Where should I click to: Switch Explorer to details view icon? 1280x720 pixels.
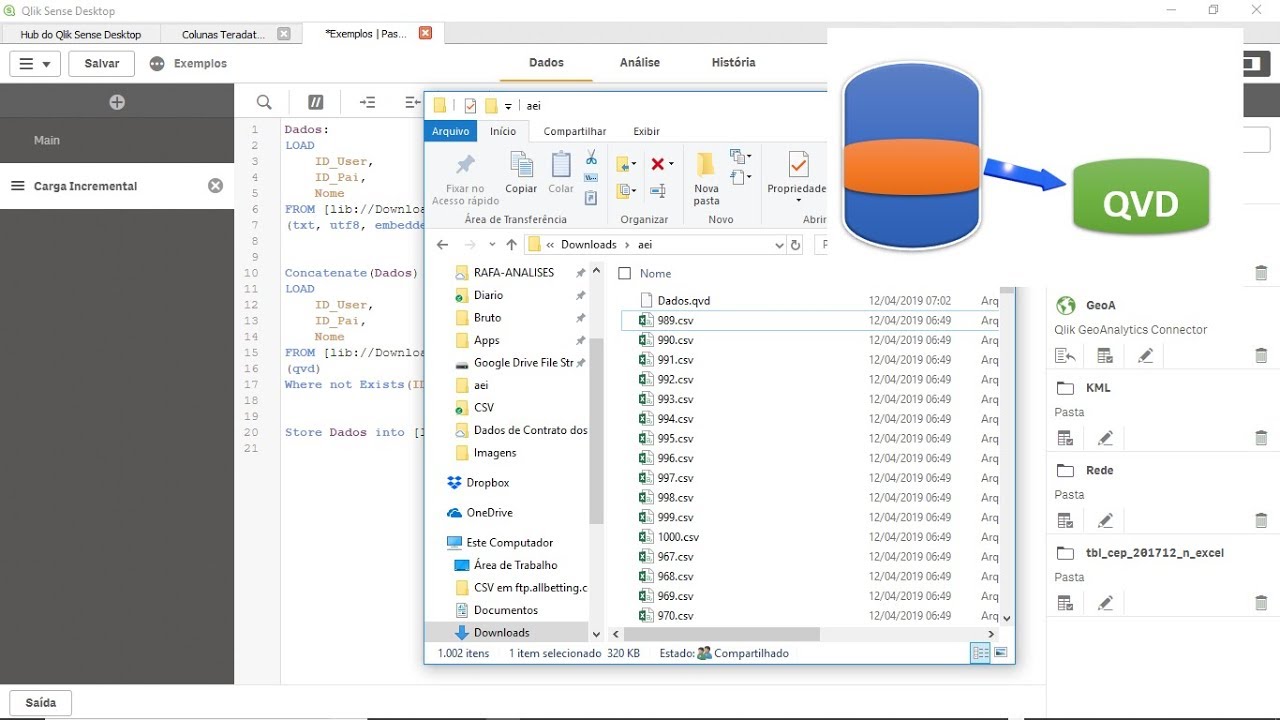point(980,653)
